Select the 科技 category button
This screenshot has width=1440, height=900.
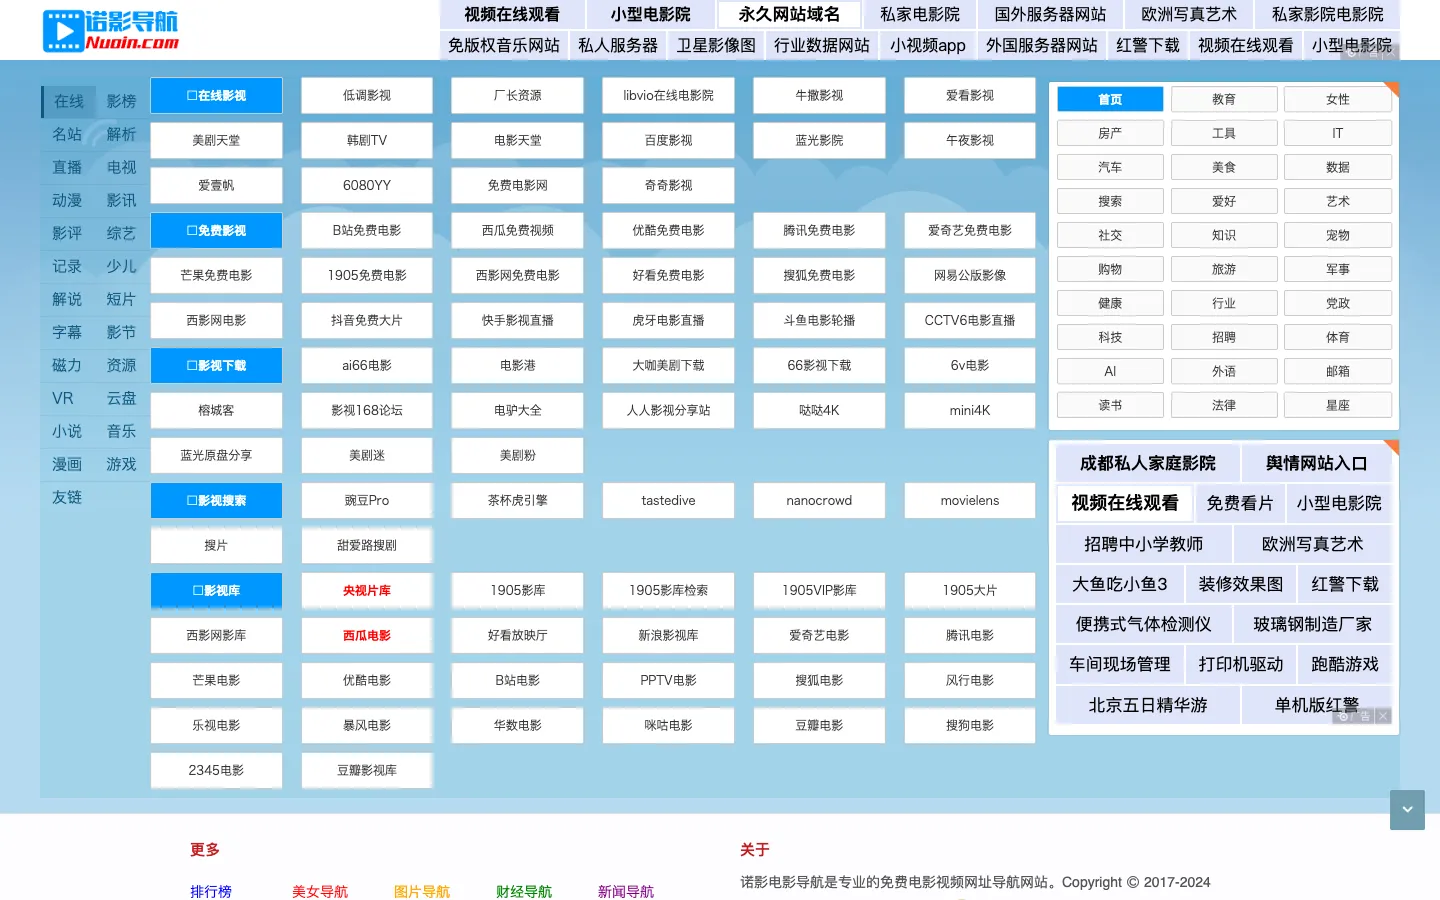click(1110, 338)
